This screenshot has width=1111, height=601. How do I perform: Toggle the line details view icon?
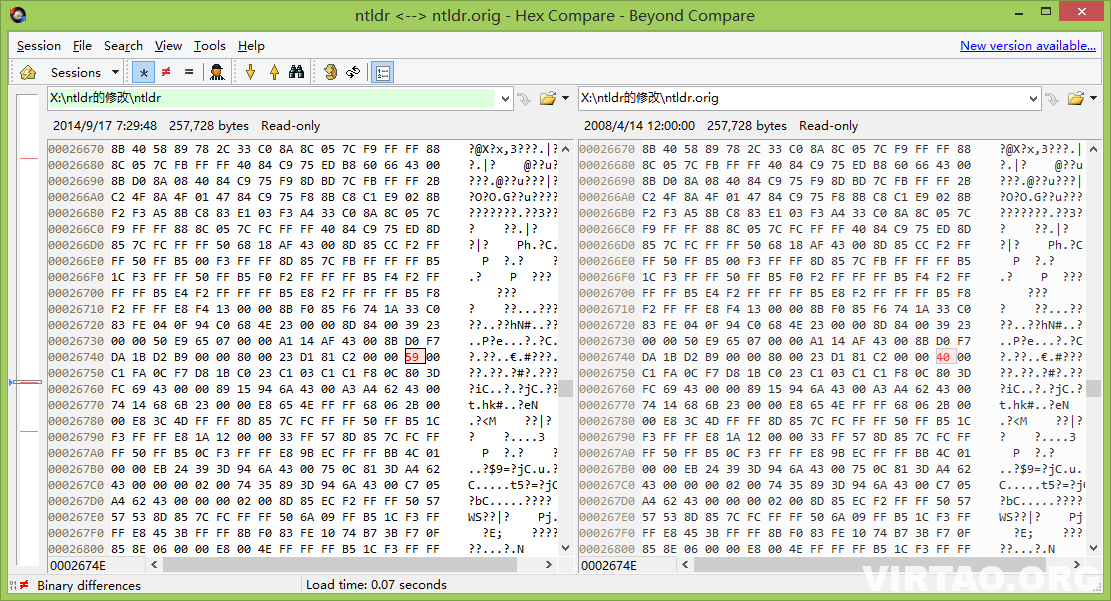pos(383,72)
